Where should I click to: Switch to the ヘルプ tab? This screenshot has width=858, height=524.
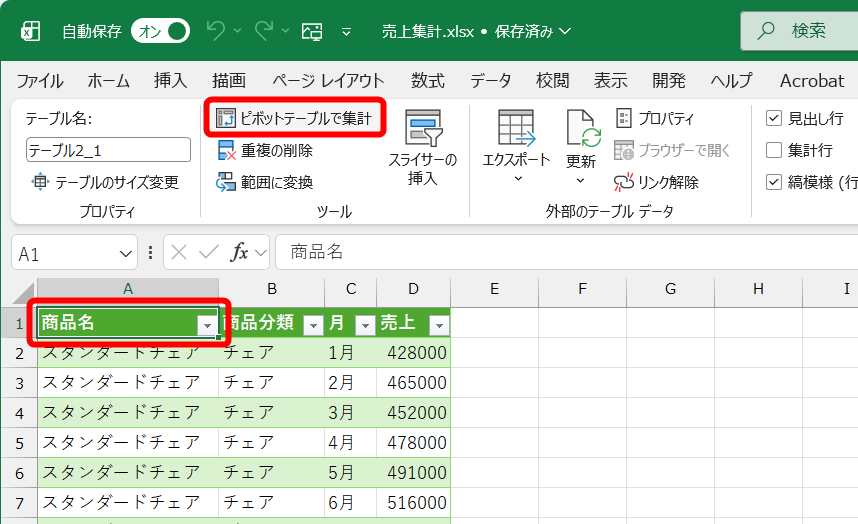[x=731, y=81]
